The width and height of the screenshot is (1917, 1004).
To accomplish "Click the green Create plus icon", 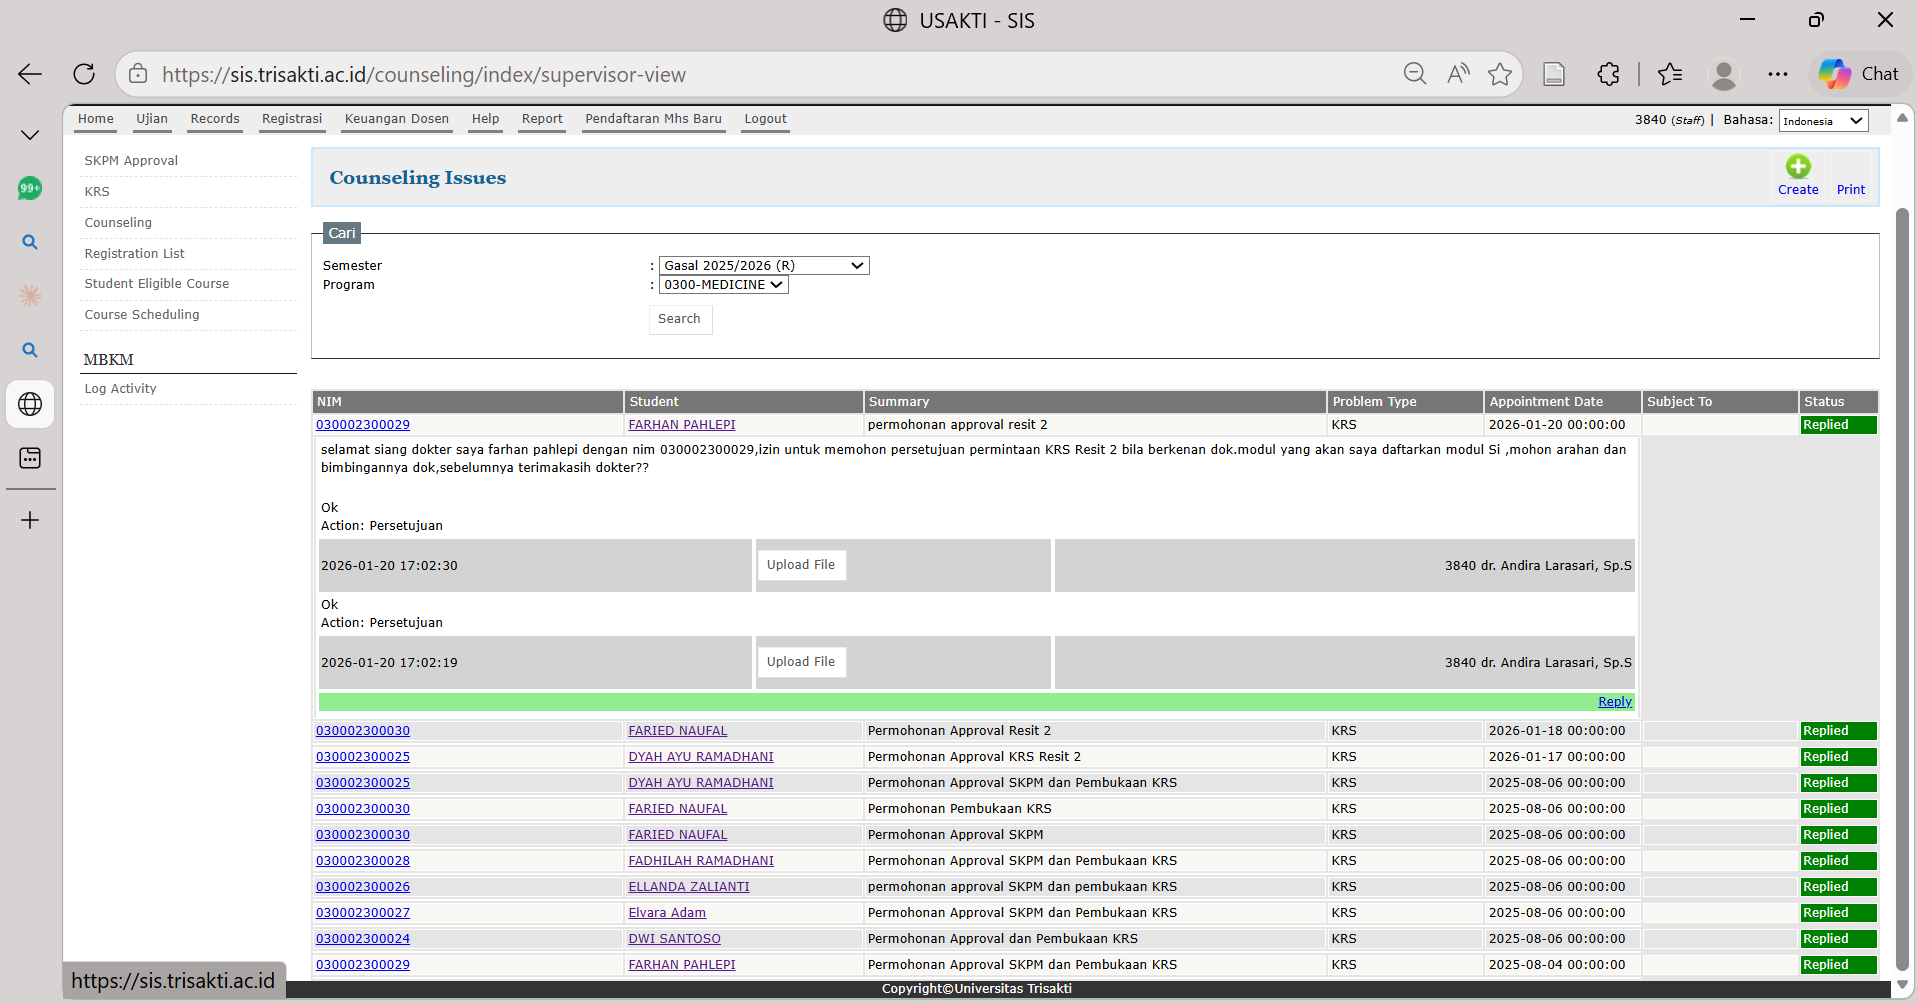I will [x=1797, y=167].
